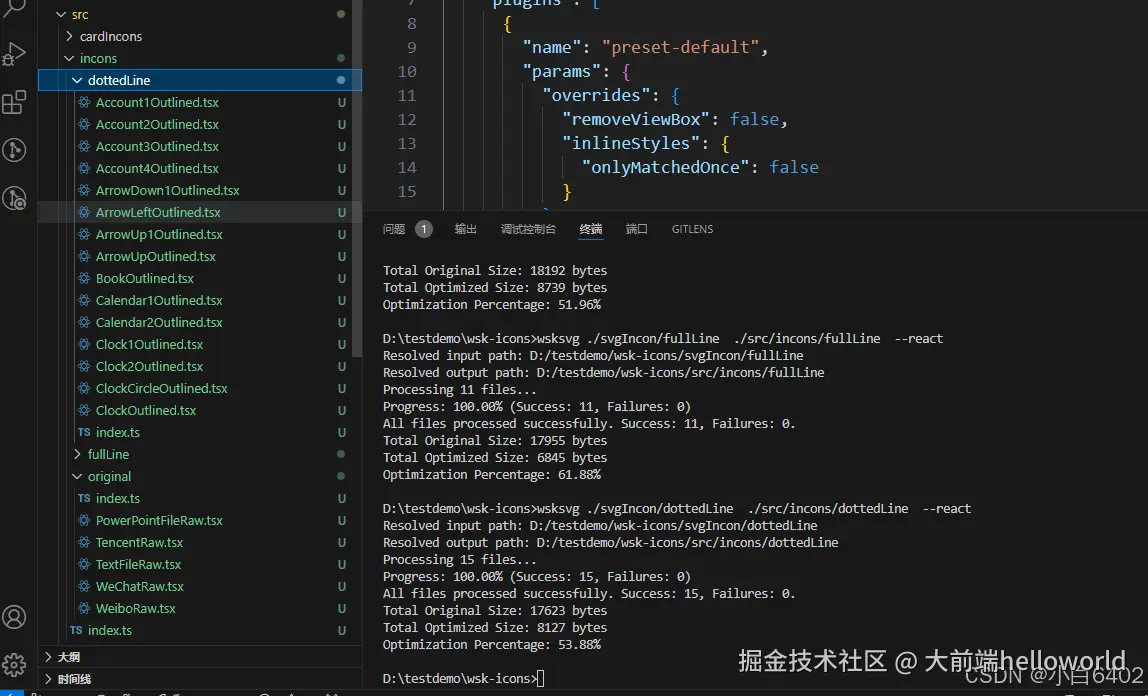Collapse the incons folder
Screen dimensions: 1148x696
70,59
